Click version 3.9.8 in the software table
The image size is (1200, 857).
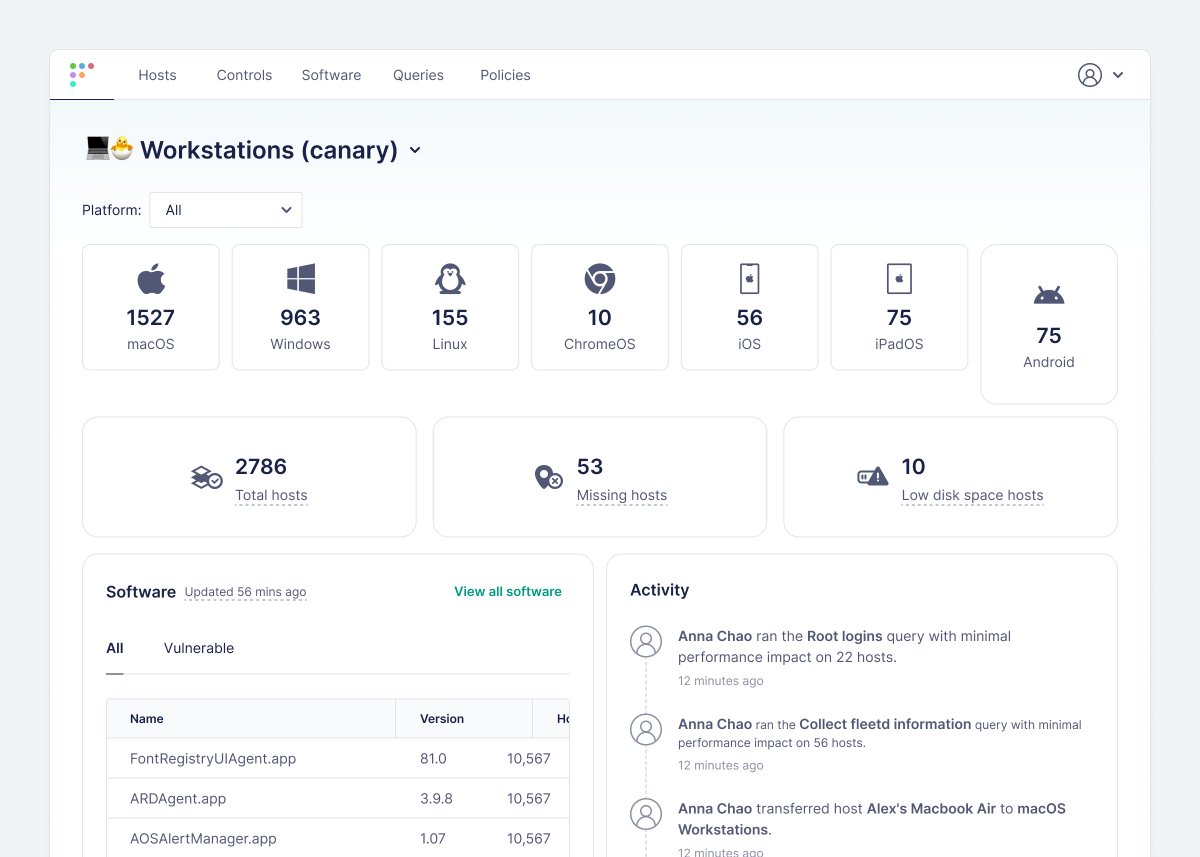pyautogui.click(x=436, y=799)
